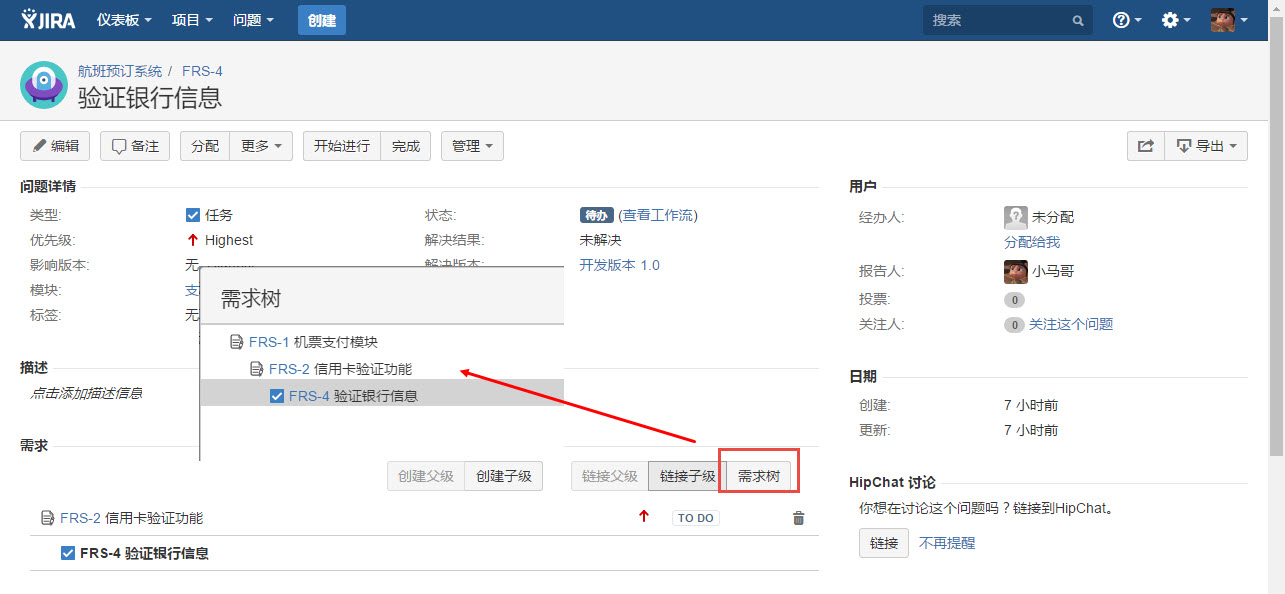Open the 问题 dropdown menu
The image size is (1285, 594).
(x=253, y=20)
